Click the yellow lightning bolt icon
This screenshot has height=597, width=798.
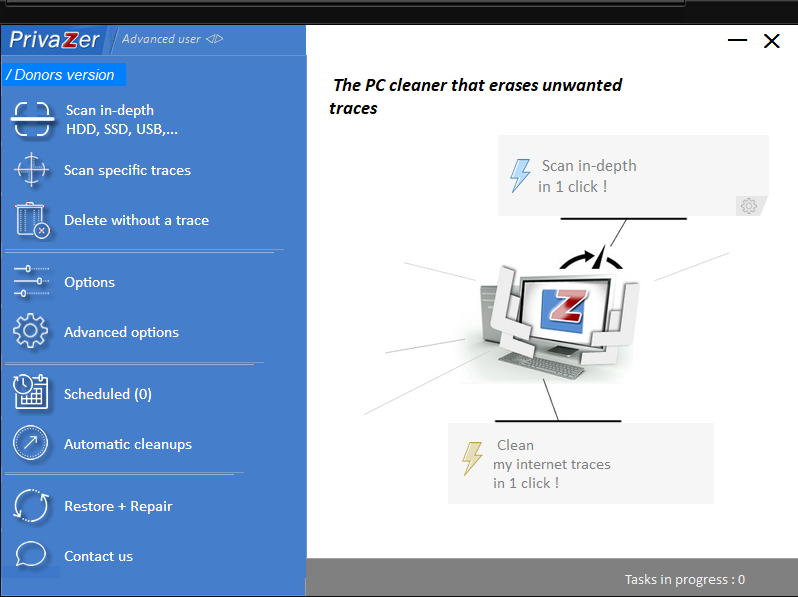(472, 458)
